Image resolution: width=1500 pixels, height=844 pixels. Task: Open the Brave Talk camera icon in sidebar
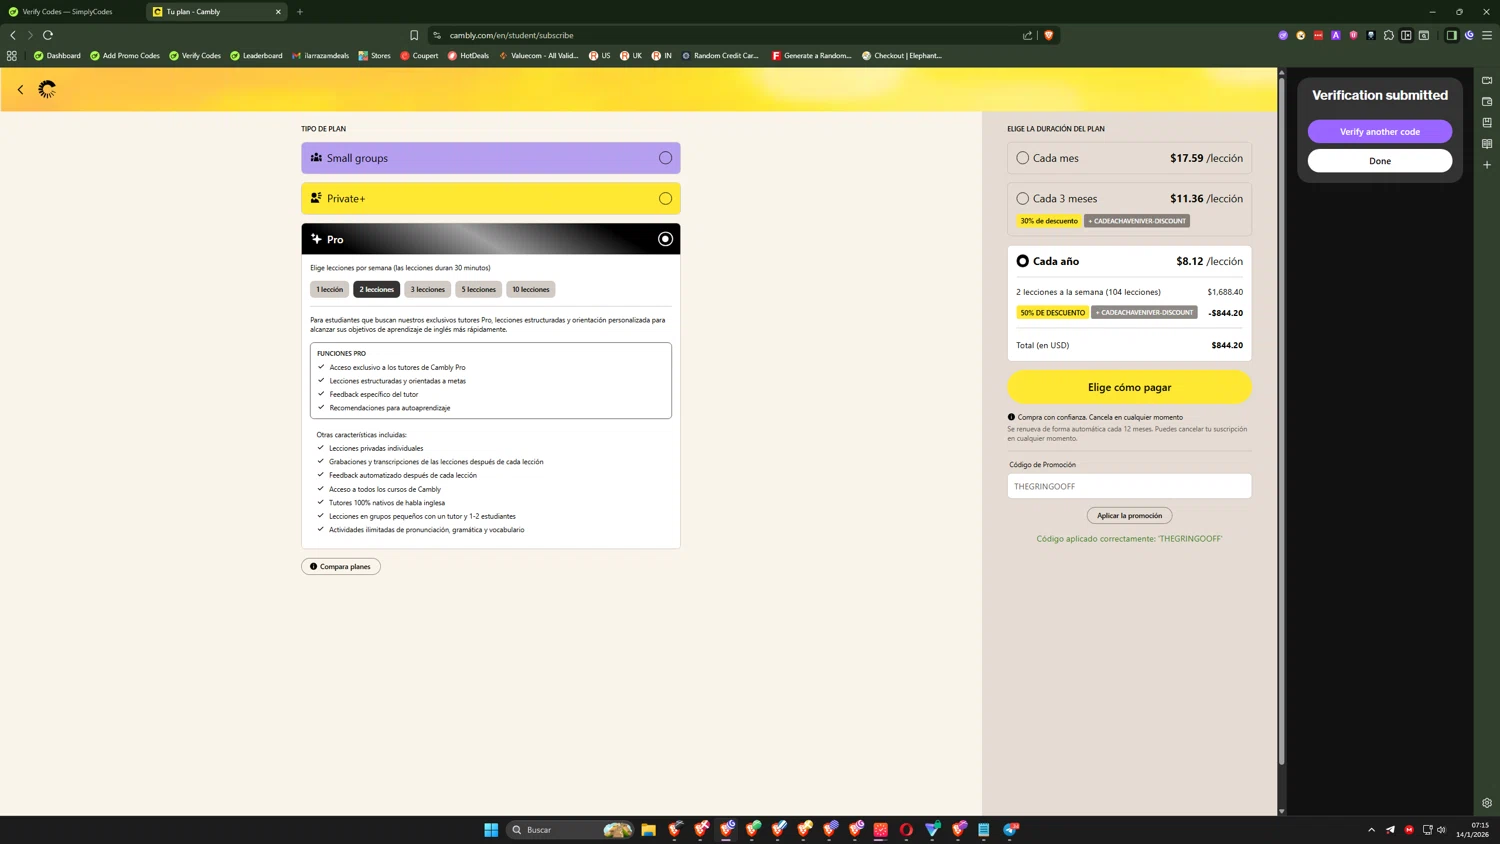[x=1487, y=80]
